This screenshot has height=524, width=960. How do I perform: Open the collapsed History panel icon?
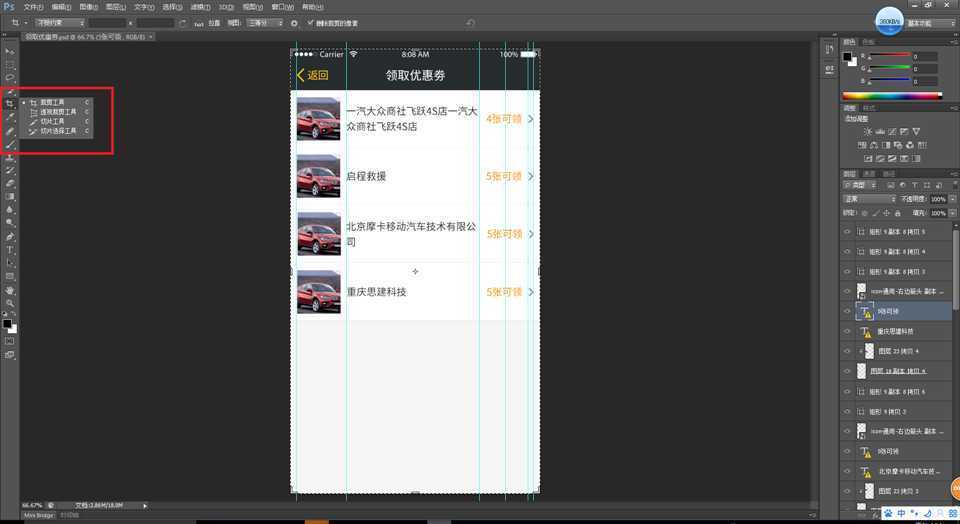point(830,50)
